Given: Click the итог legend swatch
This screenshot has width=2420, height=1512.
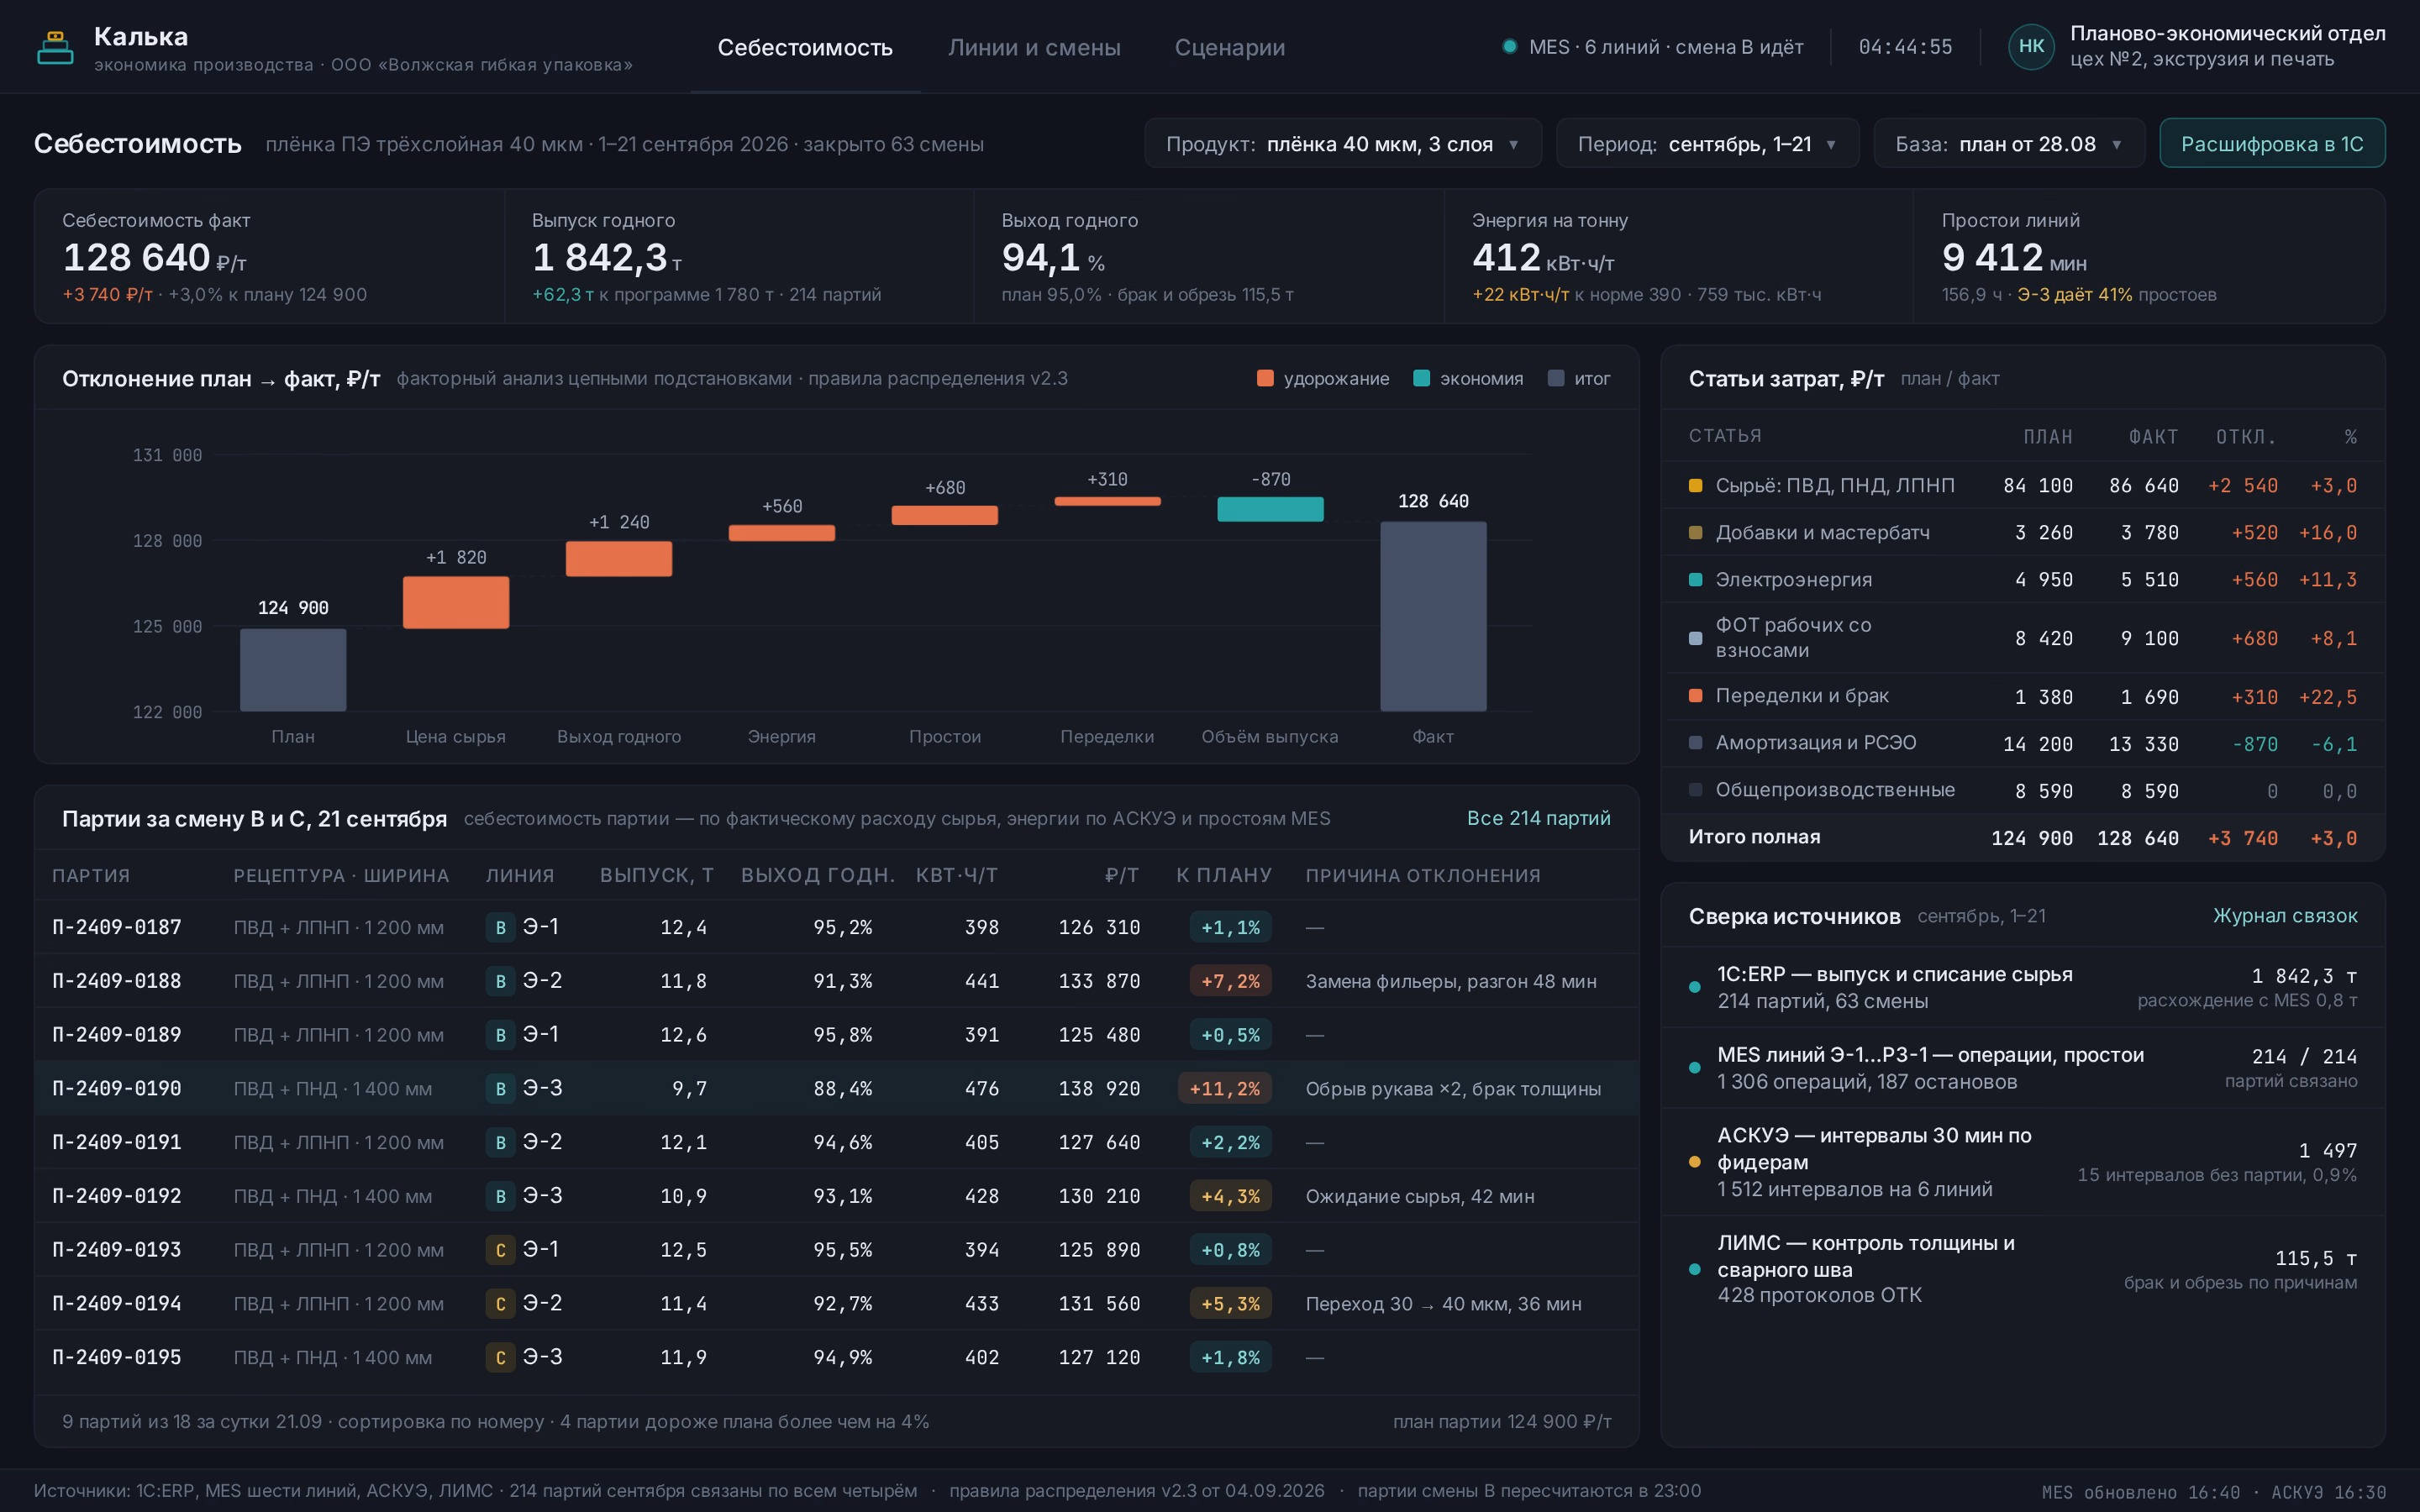Looking at the screenshot, I should click(x=1556, y=378).
